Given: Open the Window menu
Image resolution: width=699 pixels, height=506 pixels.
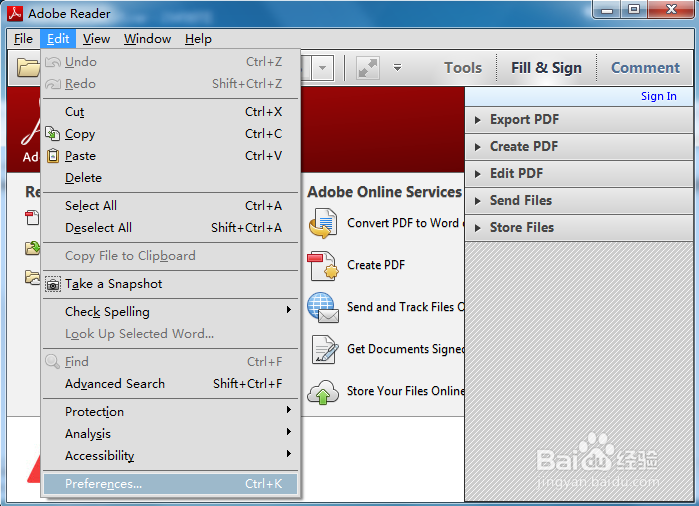Looking at the screenshot, I should pyautogui.click(x=148, y=39).
